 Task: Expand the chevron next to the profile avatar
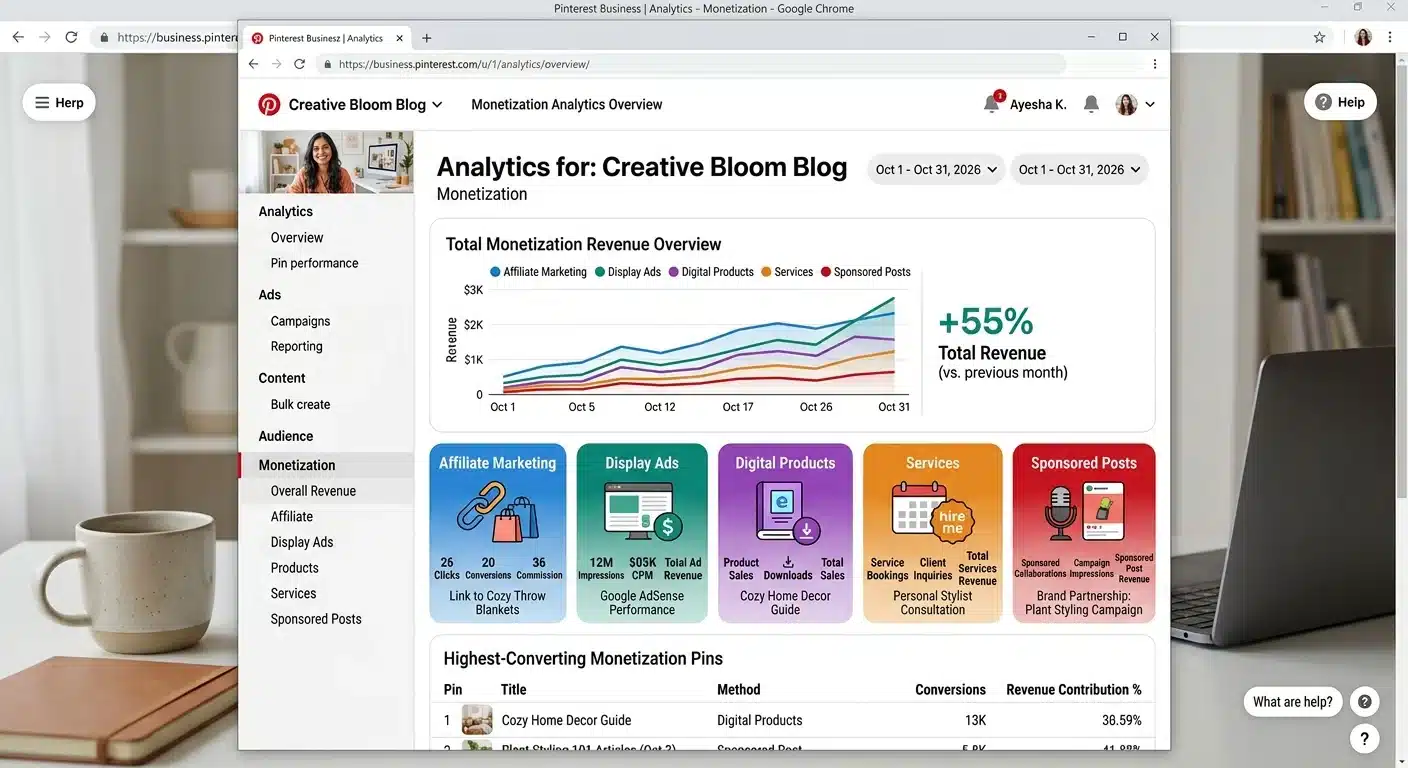click(x=1150, y=104)
